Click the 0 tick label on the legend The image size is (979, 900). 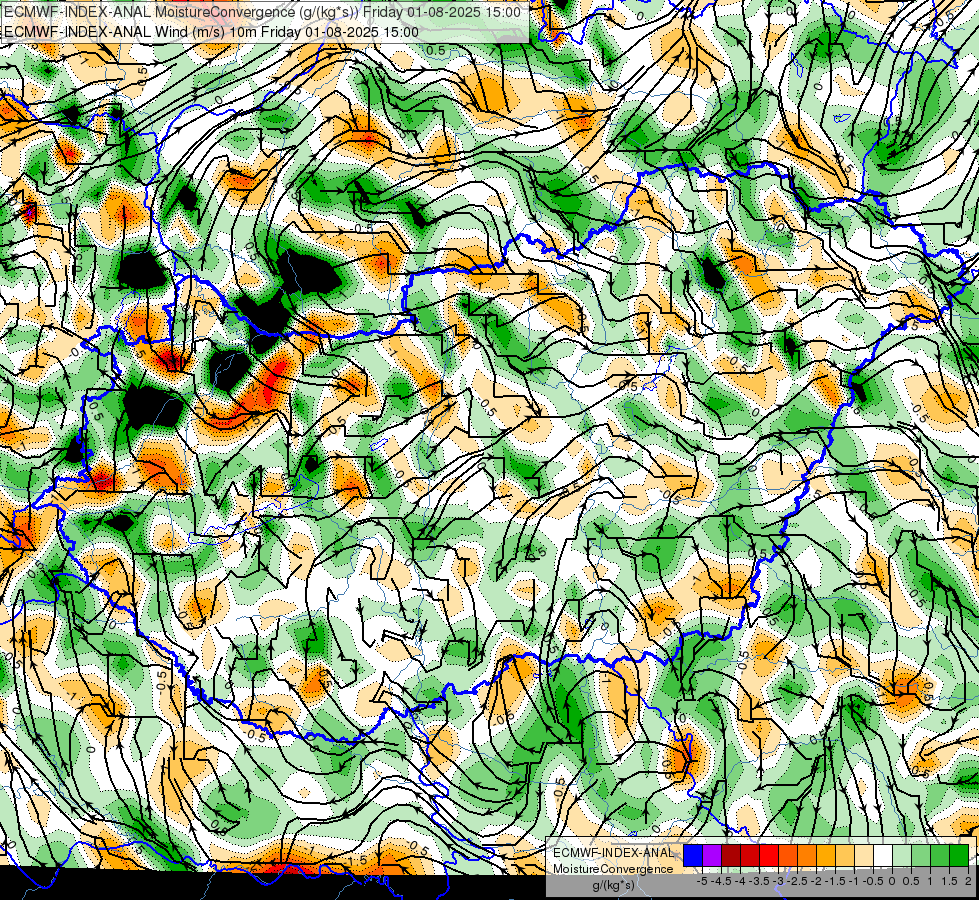pyautogui.click(x=892, y=881)
